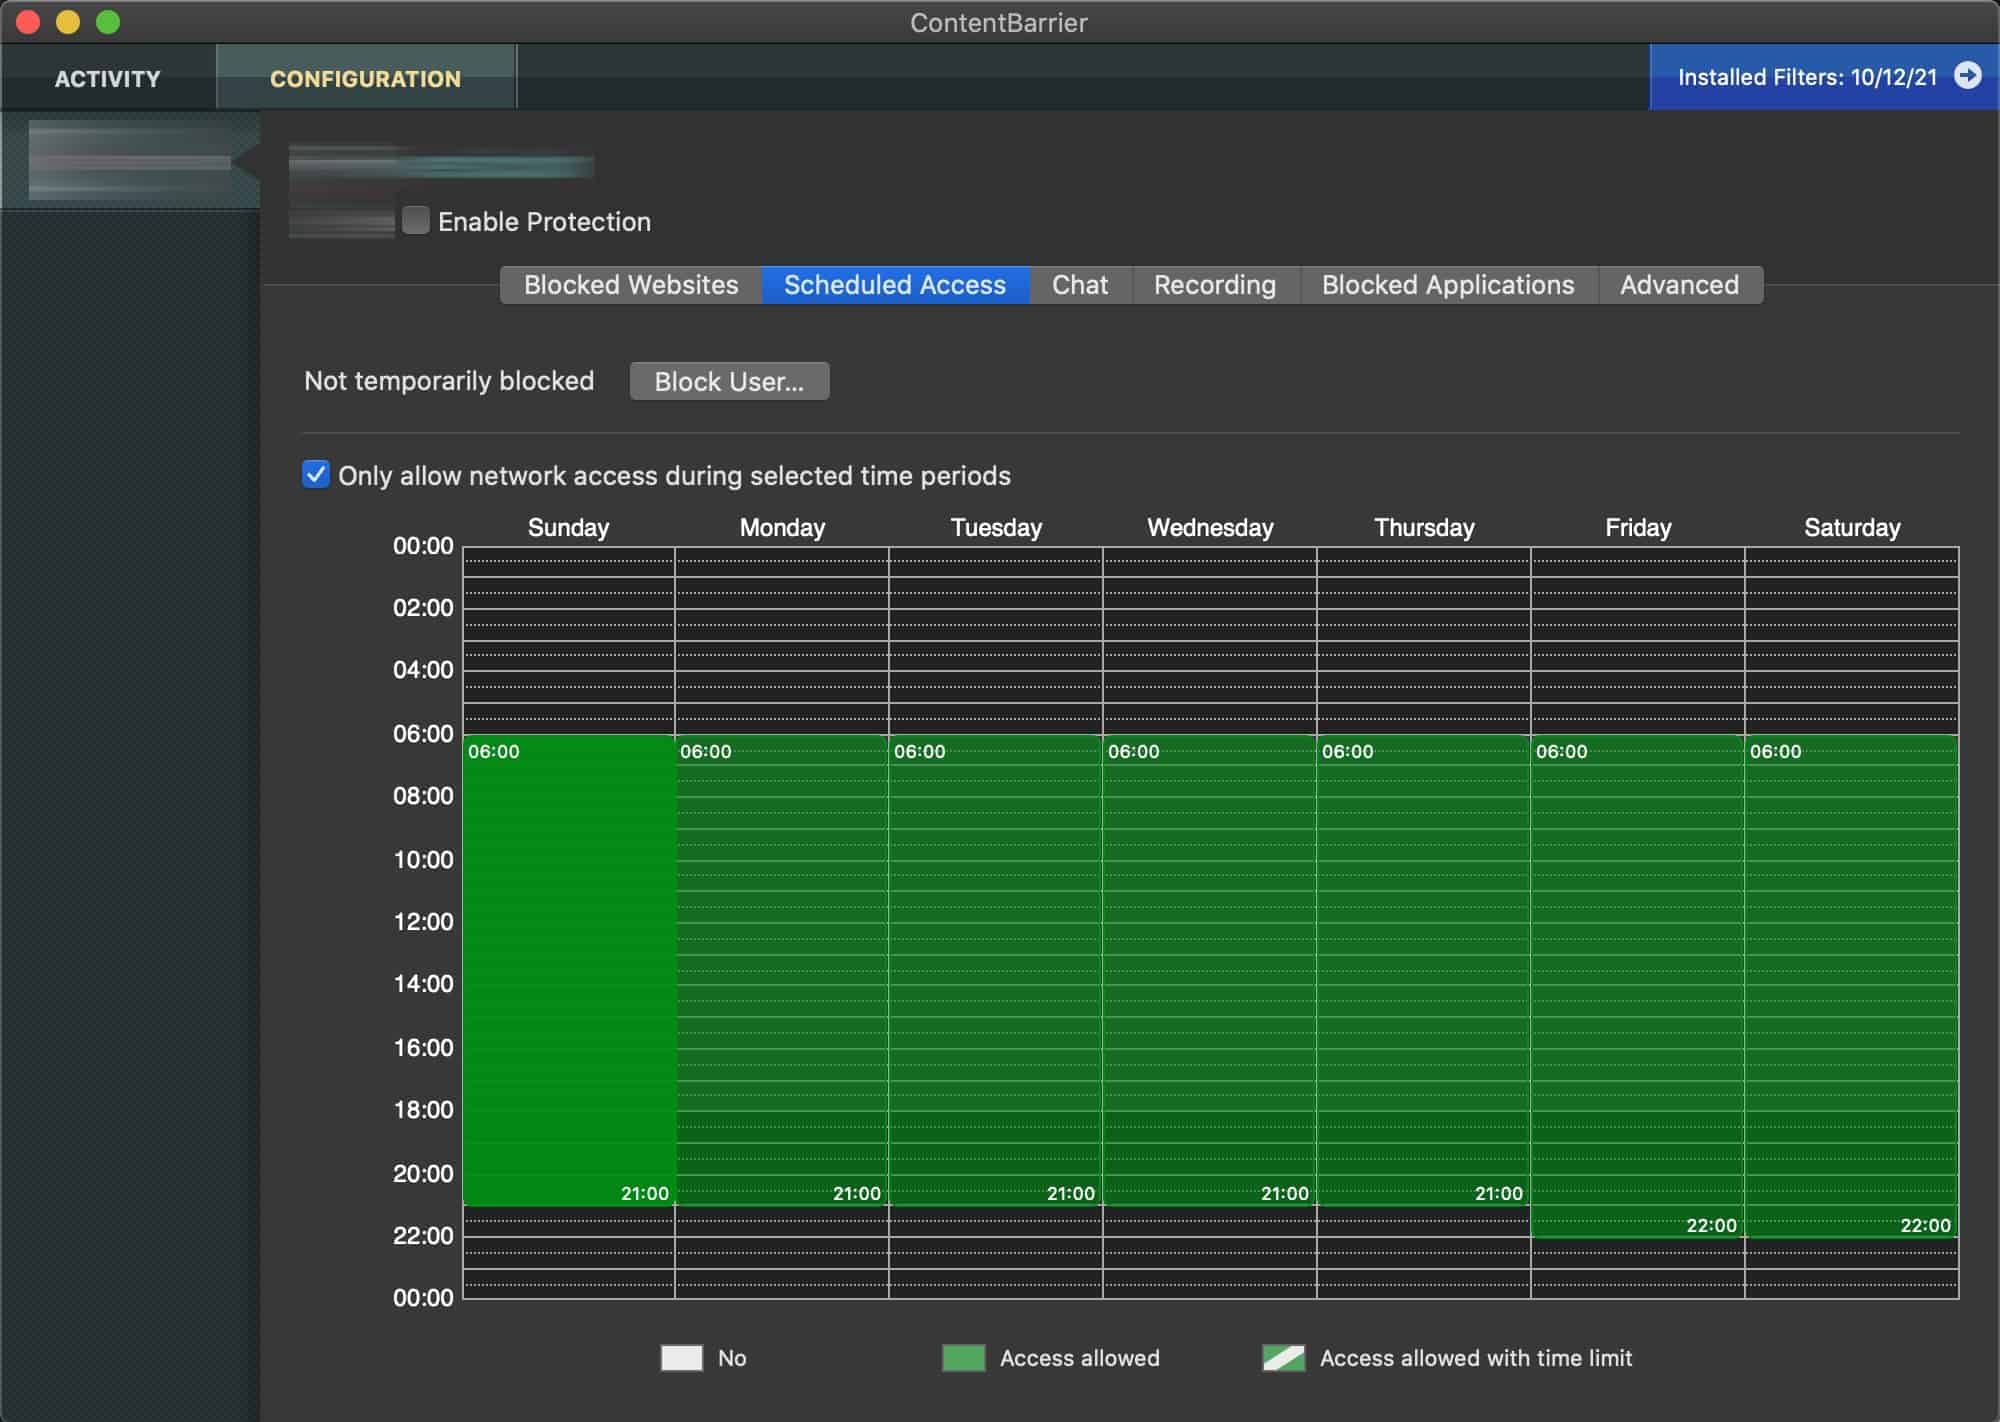Switch to the Configuration tab
Viewport: 2000px width, 1422px height.
(366, 78)
